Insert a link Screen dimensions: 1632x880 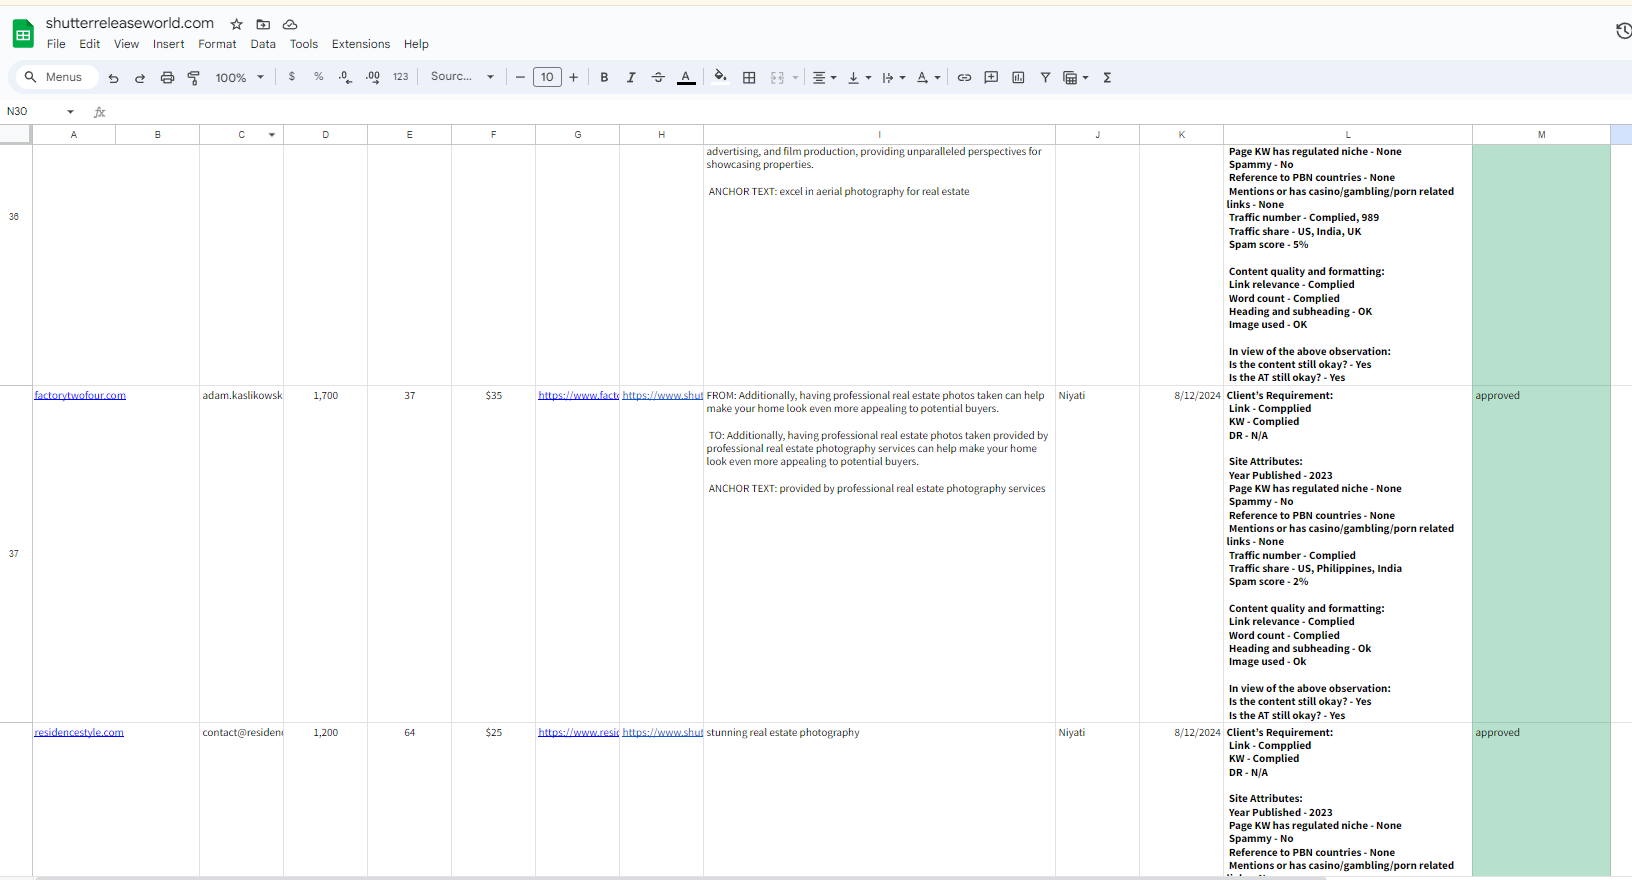[x=964, y=77]
